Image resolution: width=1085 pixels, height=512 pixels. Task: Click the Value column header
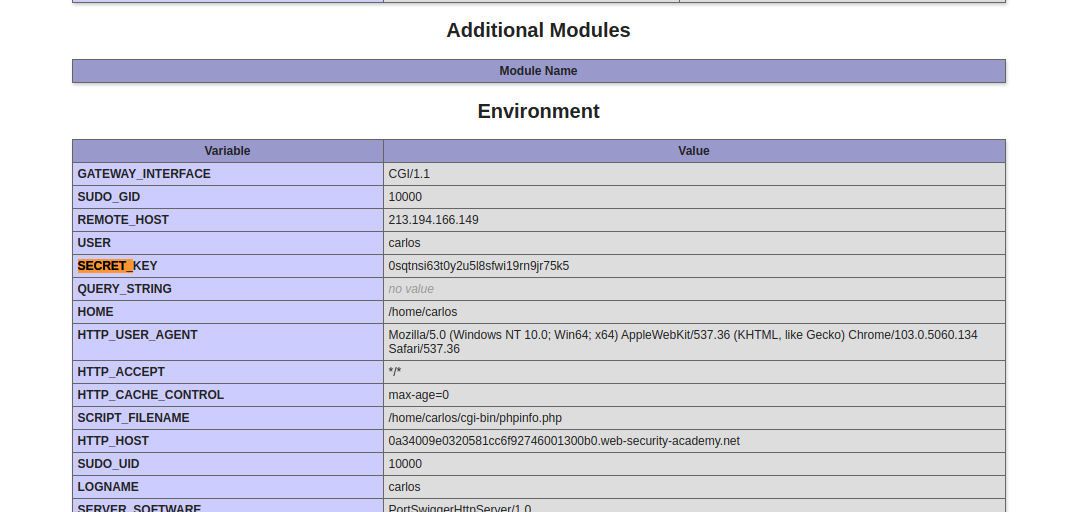coord(693,151)
